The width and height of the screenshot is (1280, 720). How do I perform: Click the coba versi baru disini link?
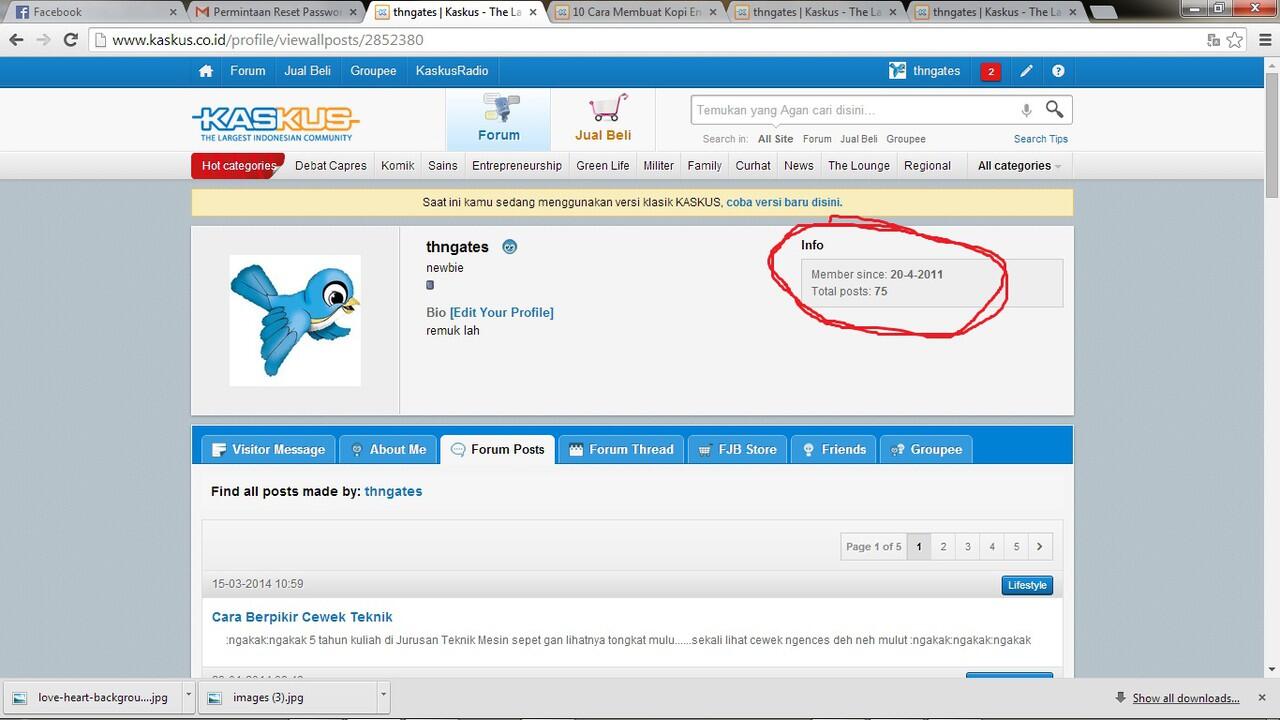pos(784,202)
